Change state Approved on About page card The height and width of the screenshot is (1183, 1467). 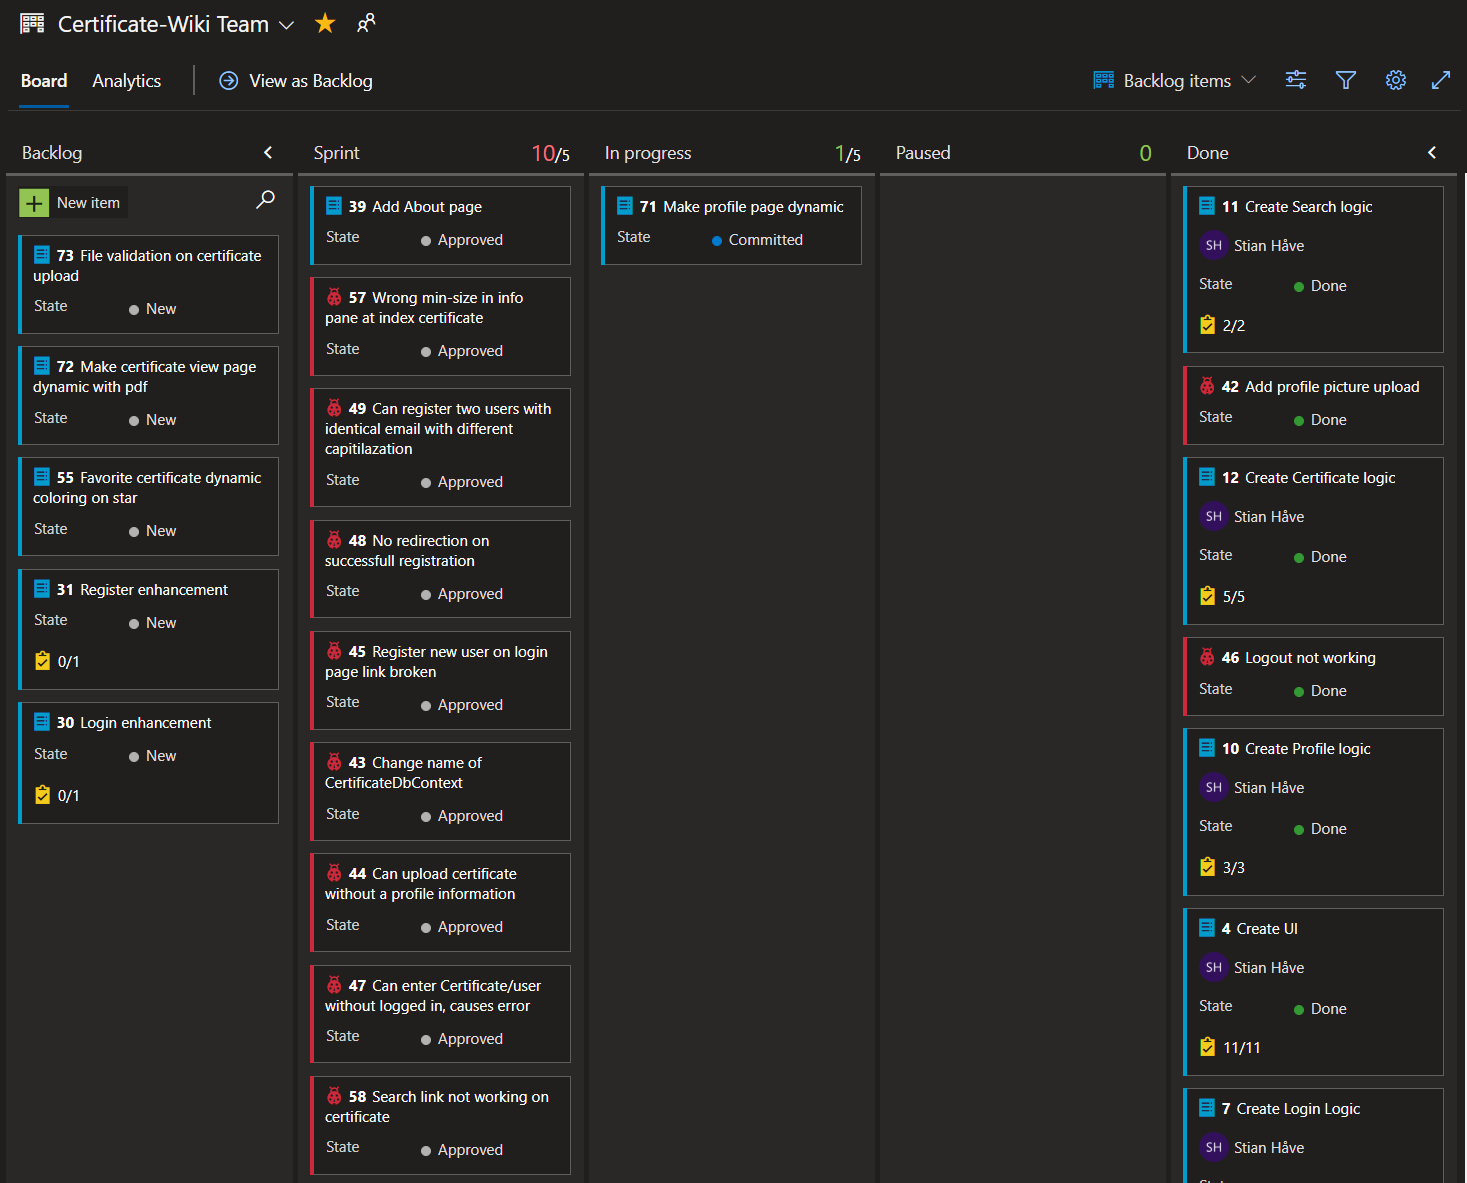click(x=462, y=240)
